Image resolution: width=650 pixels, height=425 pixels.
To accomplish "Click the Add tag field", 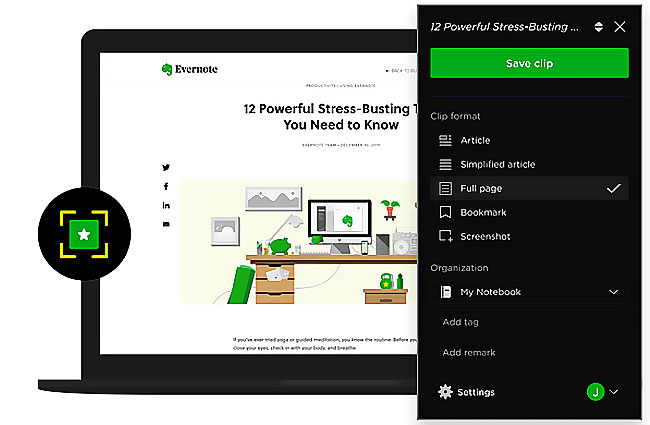I will point(529,322).
